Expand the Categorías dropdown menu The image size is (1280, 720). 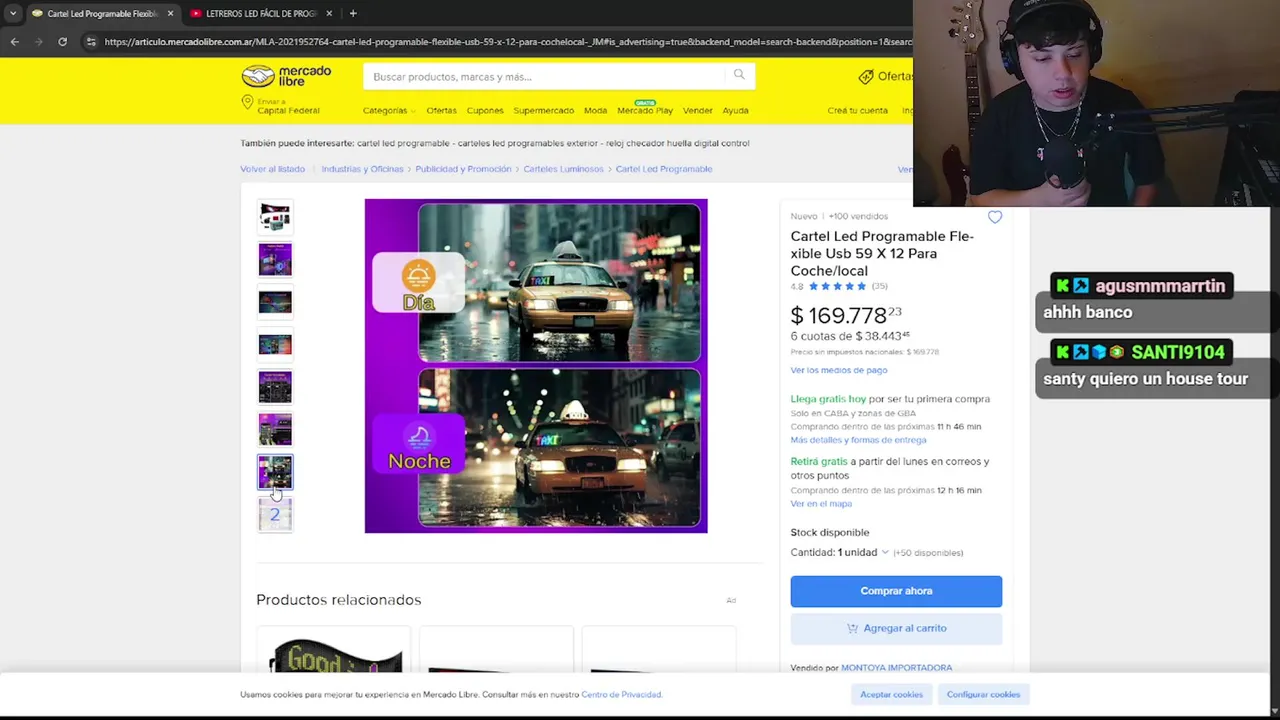[x=389, y=110]
